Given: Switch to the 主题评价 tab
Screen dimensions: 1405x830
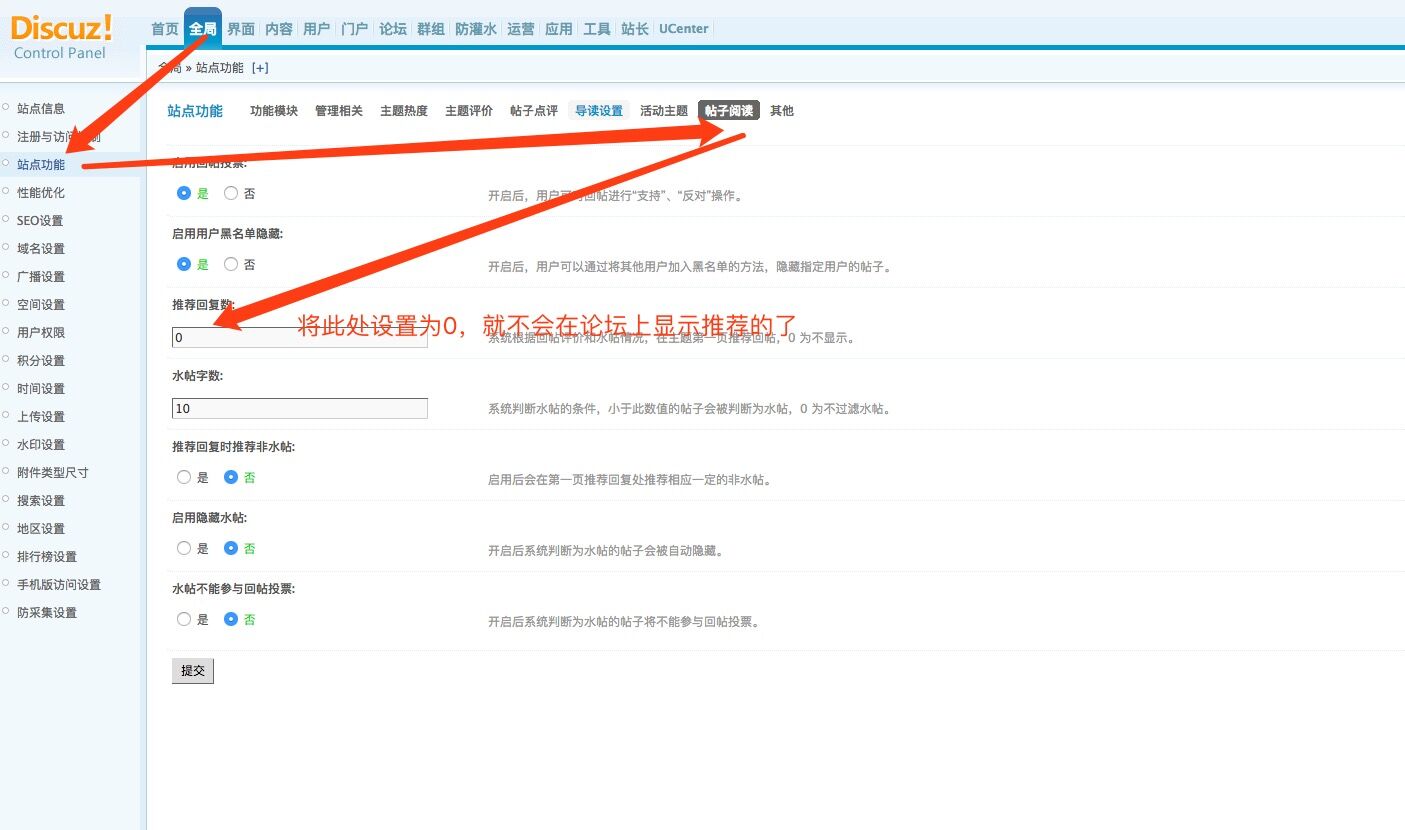Looking at the screenshot, I should [469, 111].
